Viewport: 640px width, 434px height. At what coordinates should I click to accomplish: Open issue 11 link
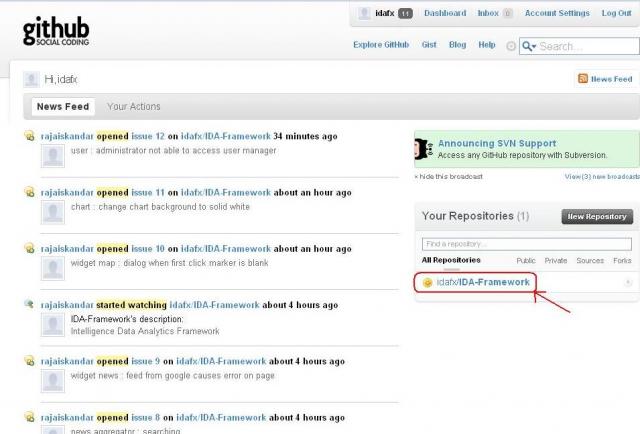[148, 192]
